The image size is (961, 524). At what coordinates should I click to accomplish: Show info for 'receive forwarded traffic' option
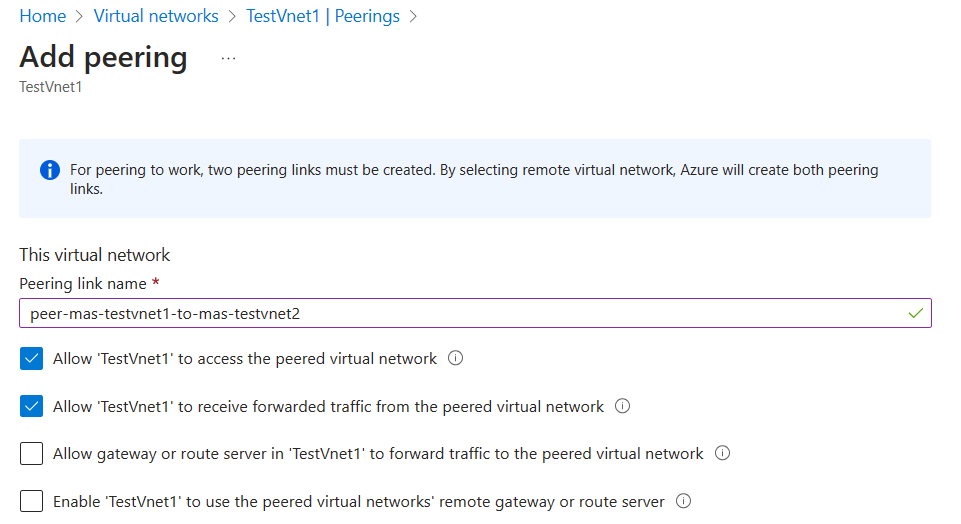[x=622, y=406]
